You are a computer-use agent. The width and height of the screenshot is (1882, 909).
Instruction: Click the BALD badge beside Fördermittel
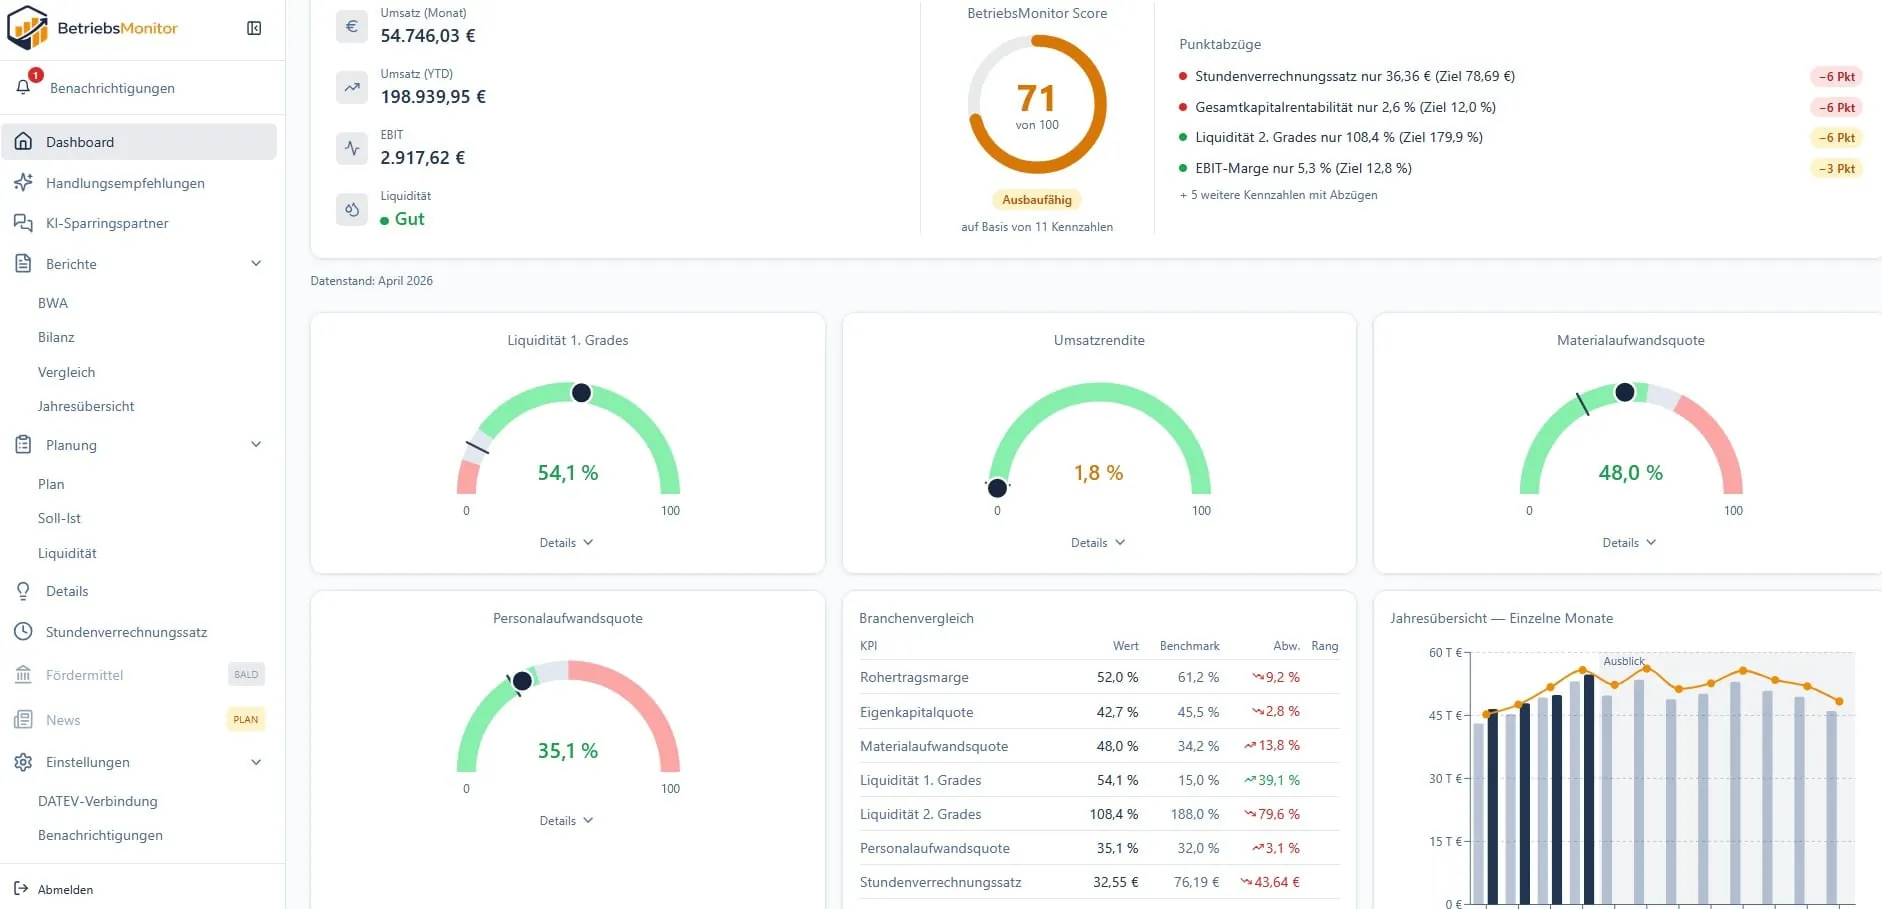coord(246,674)
